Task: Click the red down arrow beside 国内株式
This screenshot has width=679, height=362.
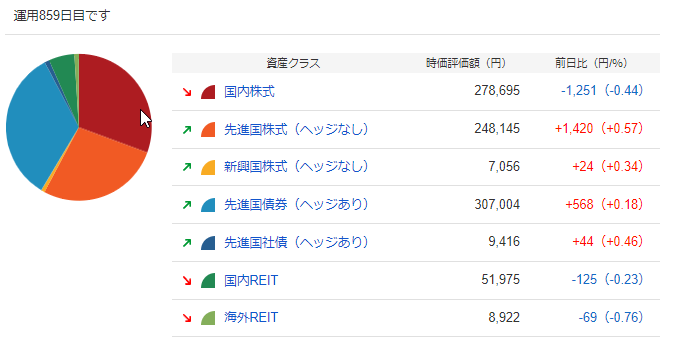Action: [x=187, y=92]
